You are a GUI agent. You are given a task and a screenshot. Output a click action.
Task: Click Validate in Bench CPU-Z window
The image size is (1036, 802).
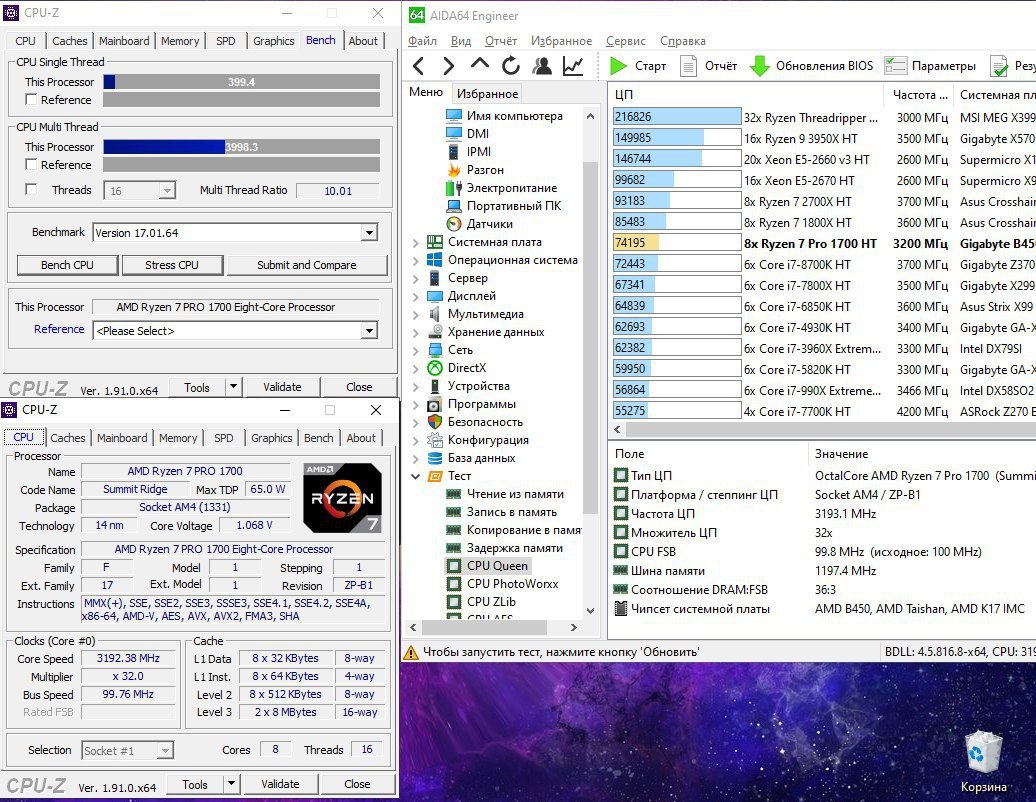(x=282, y=387)
